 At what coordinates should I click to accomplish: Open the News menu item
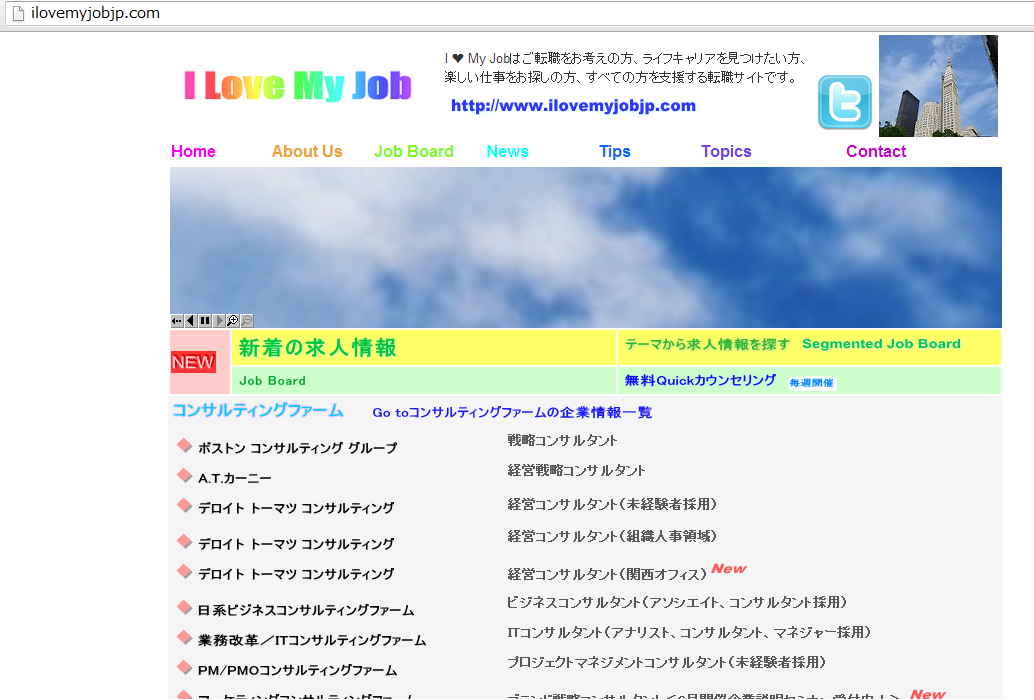[x=507, y=152]
